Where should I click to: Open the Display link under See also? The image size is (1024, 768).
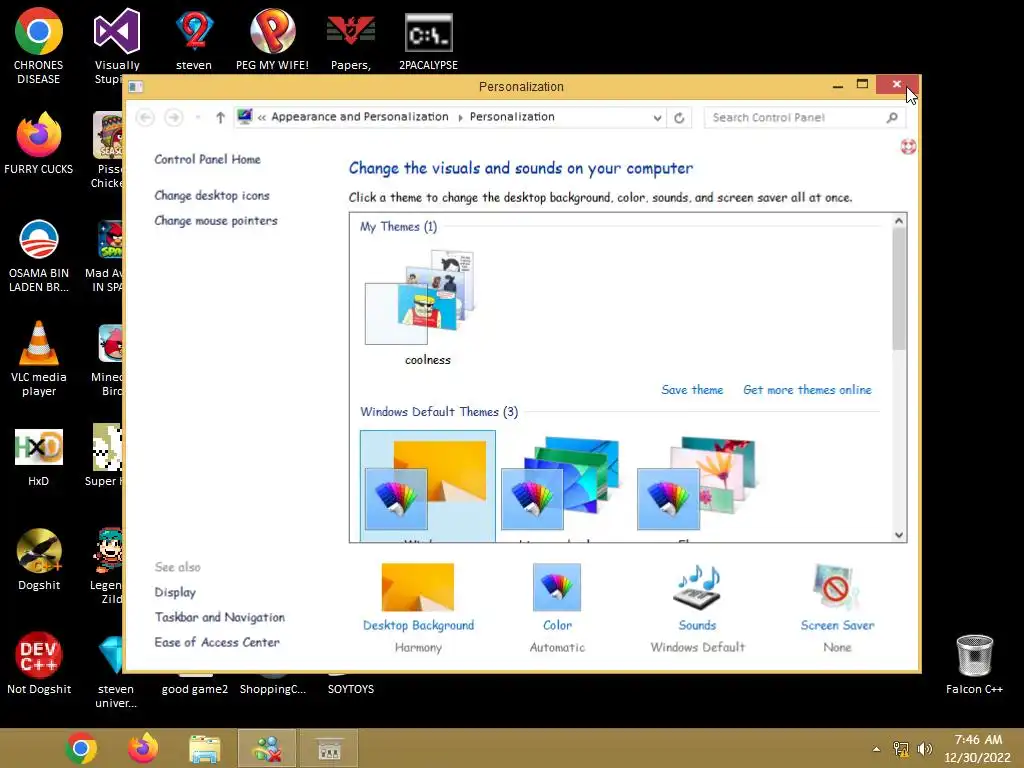[x=175, y=592]
